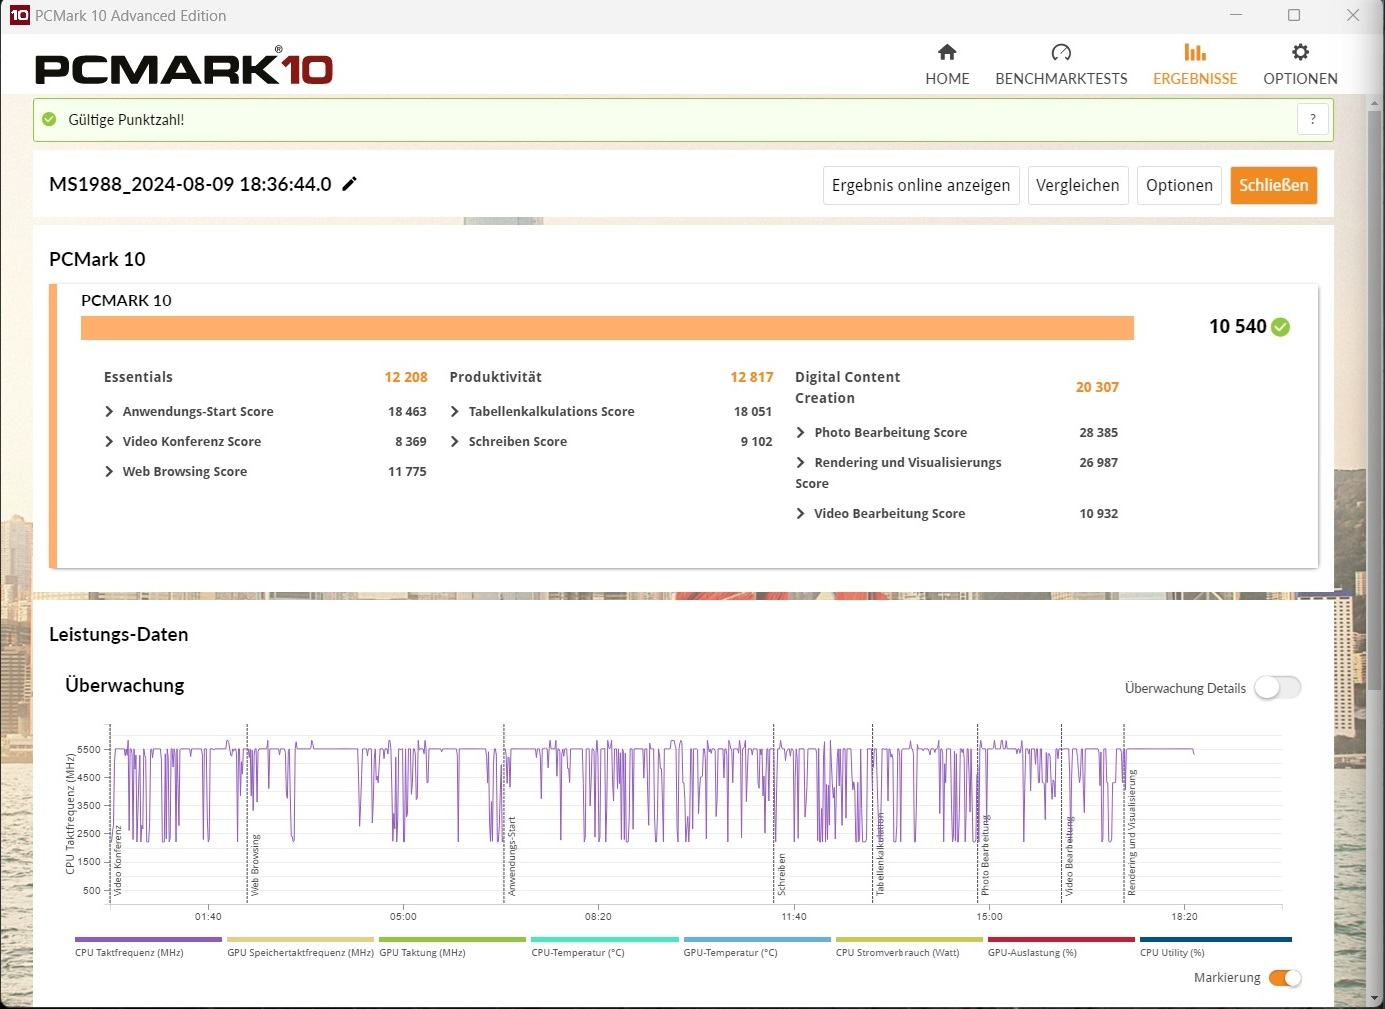Select GPU-Auslastung legend swatch

1061,939
